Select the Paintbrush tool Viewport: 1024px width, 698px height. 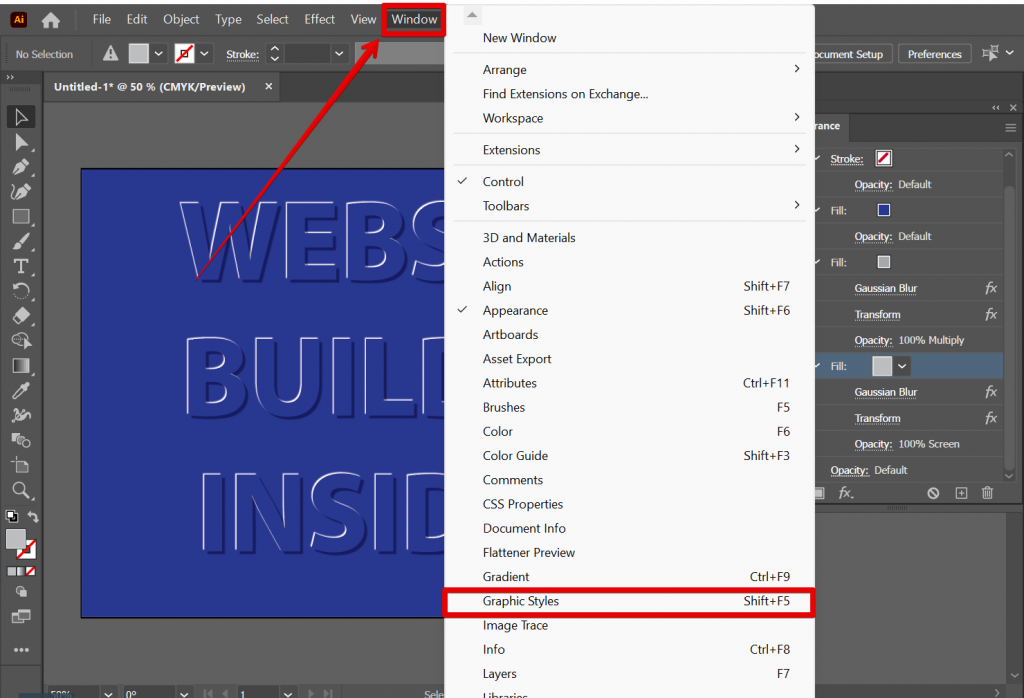(x=22, y=242)
